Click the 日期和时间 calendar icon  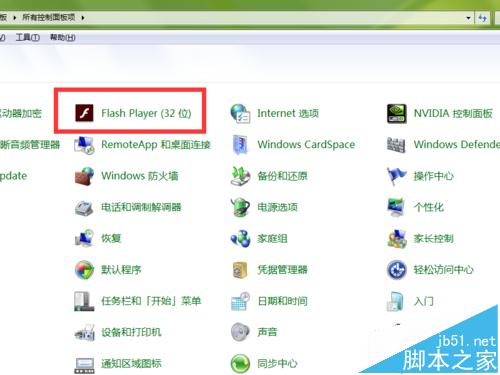(240, 301)
